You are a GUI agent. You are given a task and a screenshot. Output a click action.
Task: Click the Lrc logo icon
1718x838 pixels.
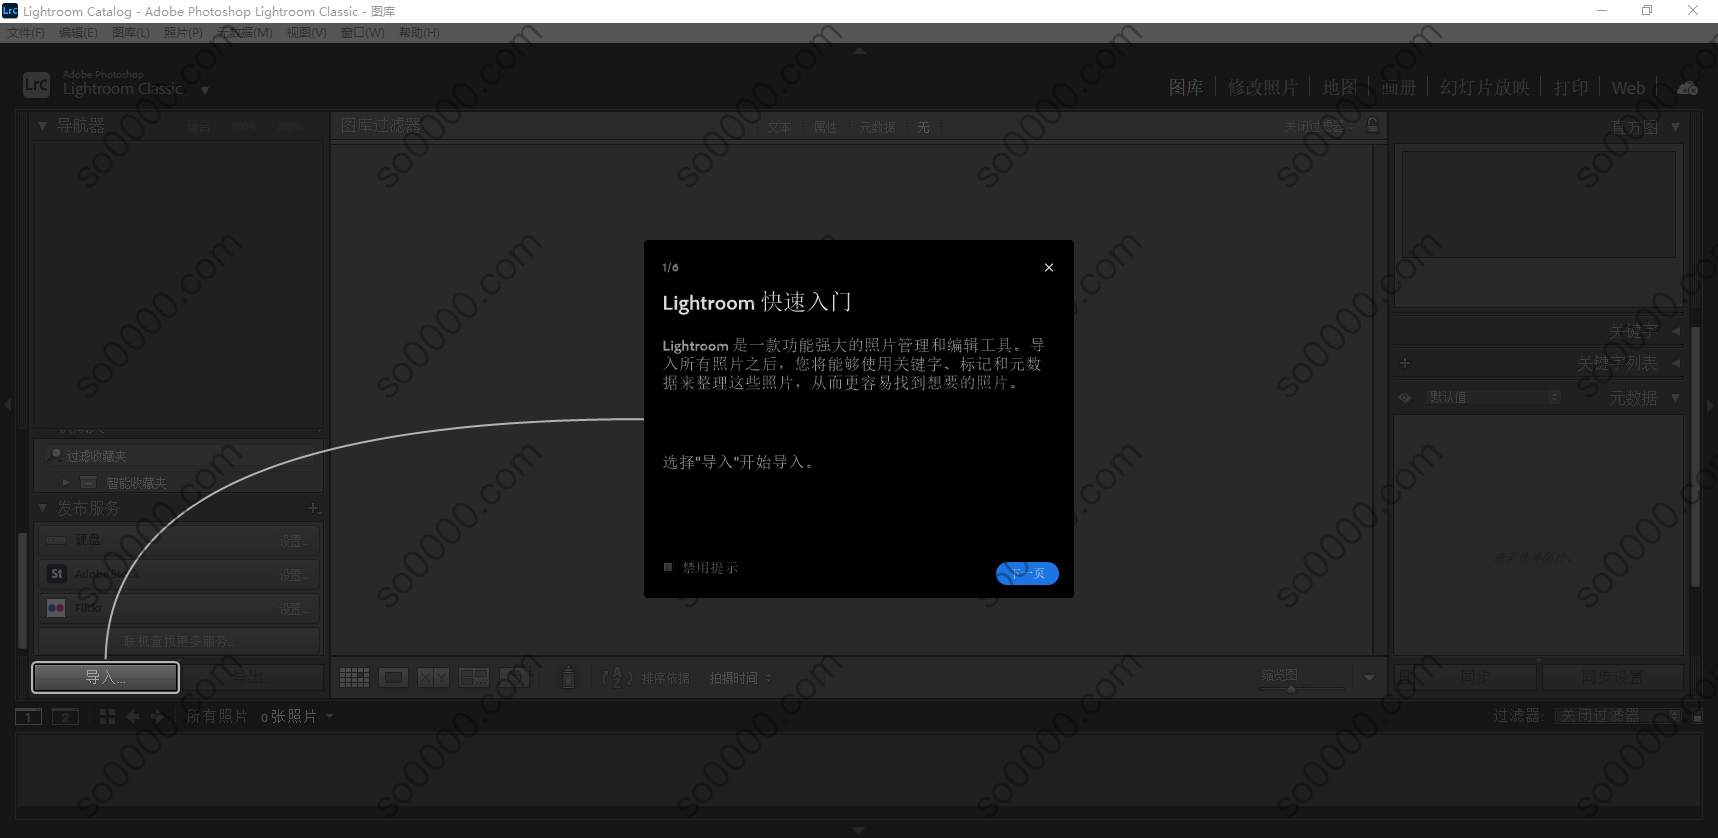pyautogui.click(x=36, y=85)
